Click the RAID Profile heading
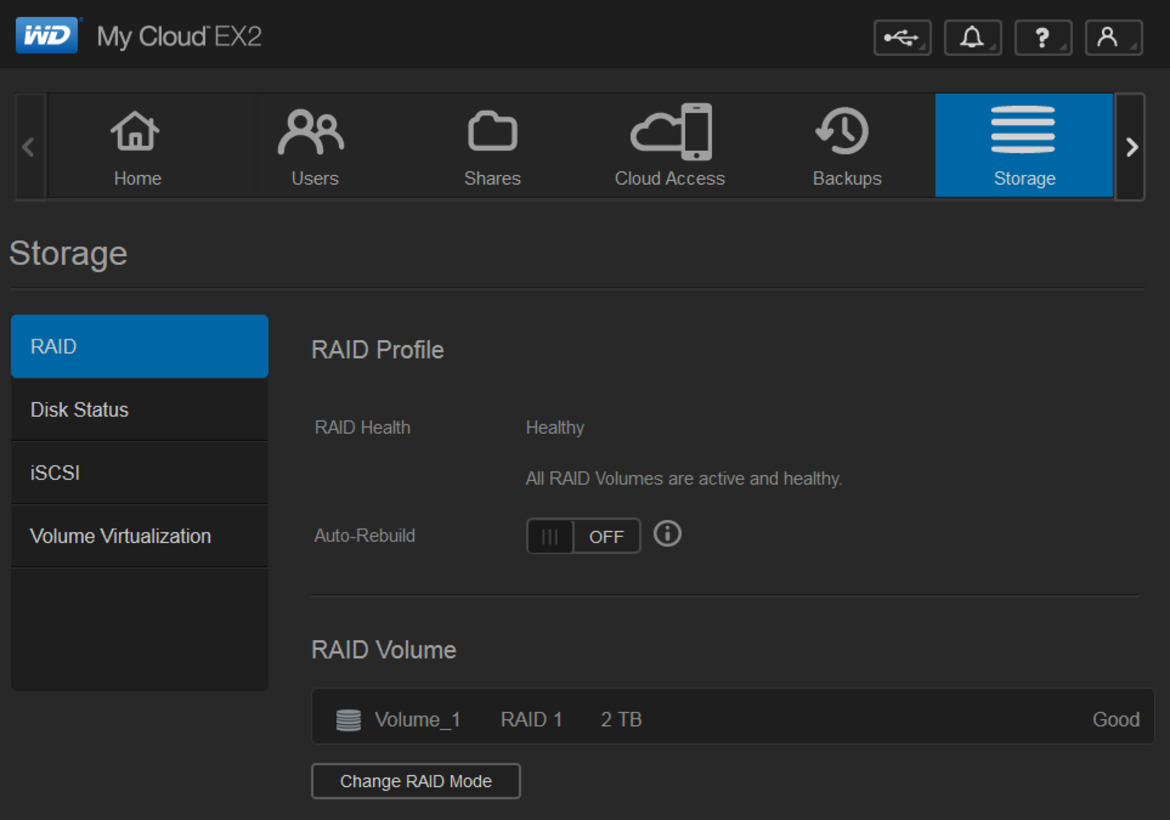The image size is (1170, 820). [x=378, y=350]
